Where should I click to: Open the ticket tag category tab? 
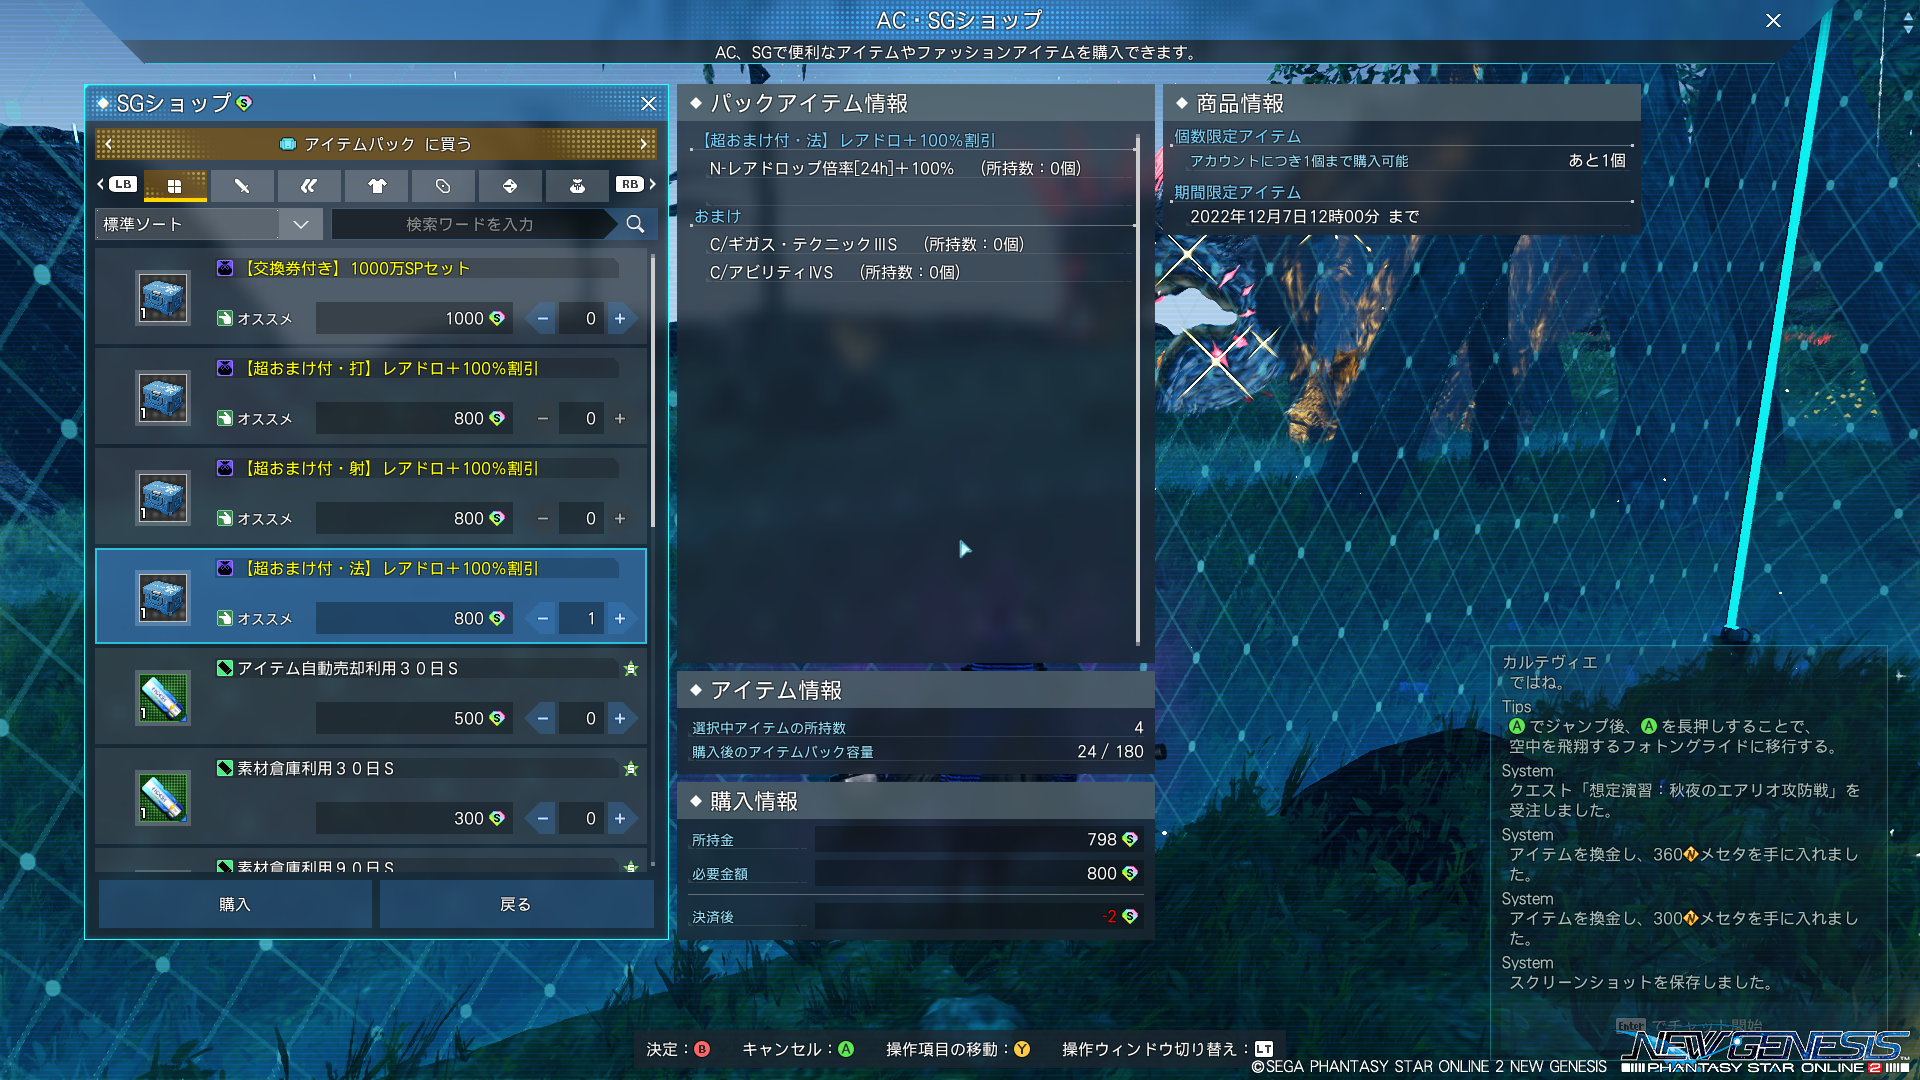point(443,185)
